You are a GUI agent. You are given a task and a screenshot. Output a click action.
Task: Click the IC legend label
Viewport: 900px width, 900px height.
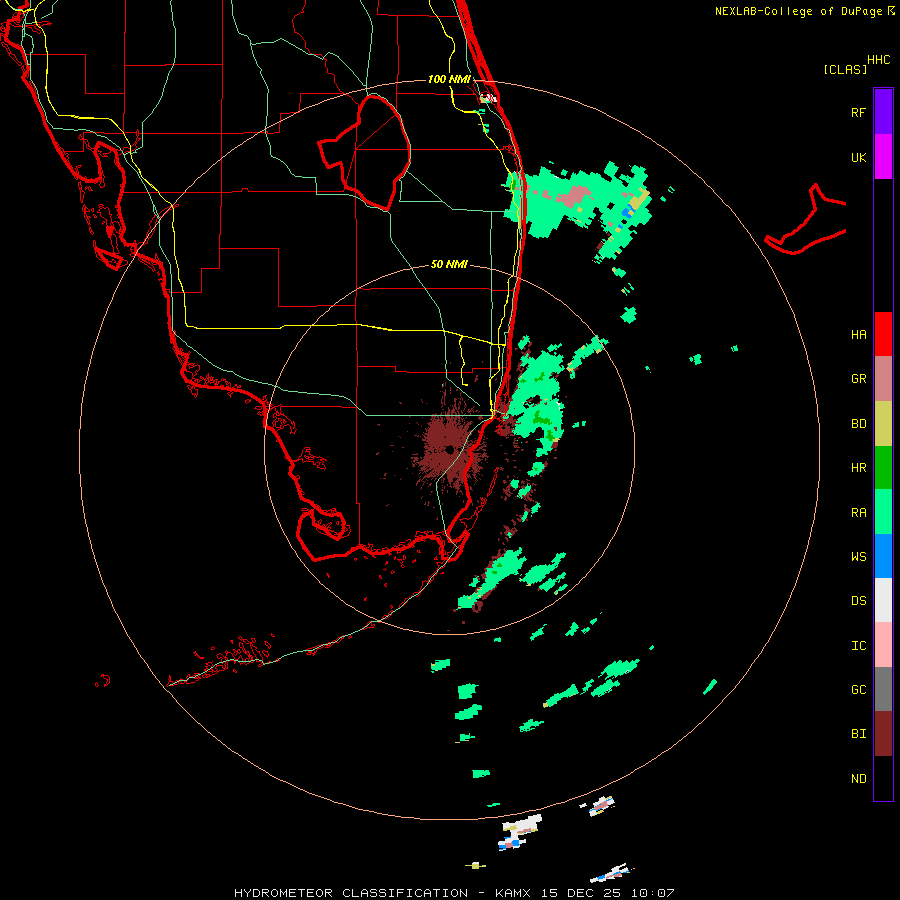click(x=858, y=646)
